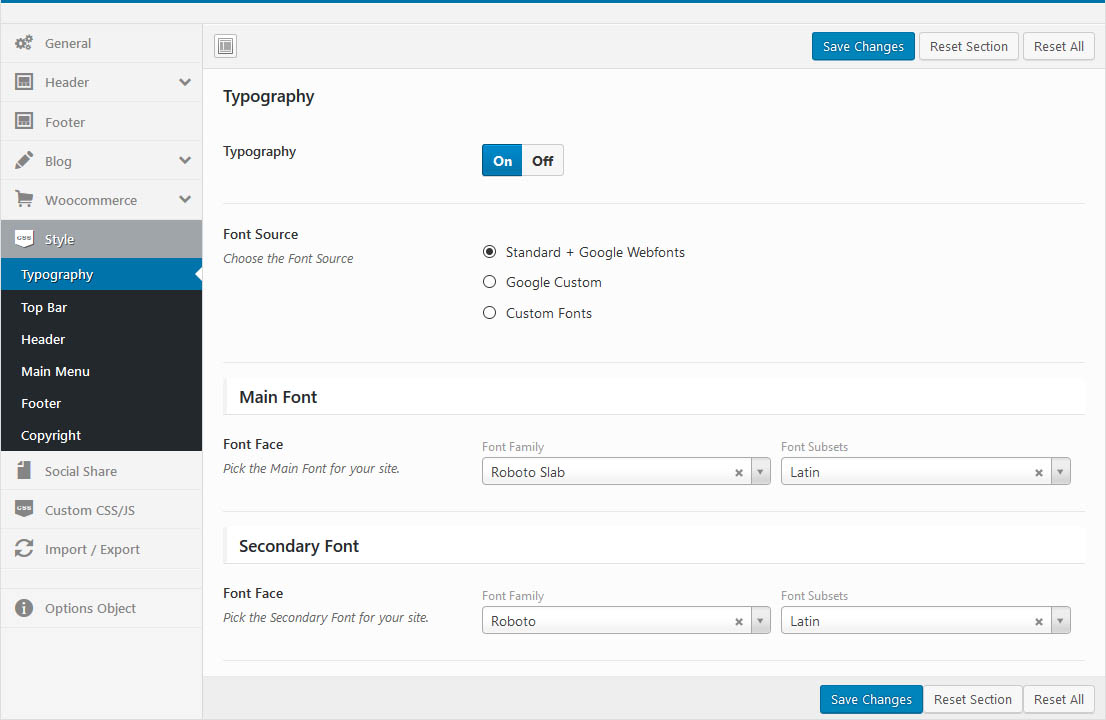Click the Blog pencil icon

click(24, 160)
